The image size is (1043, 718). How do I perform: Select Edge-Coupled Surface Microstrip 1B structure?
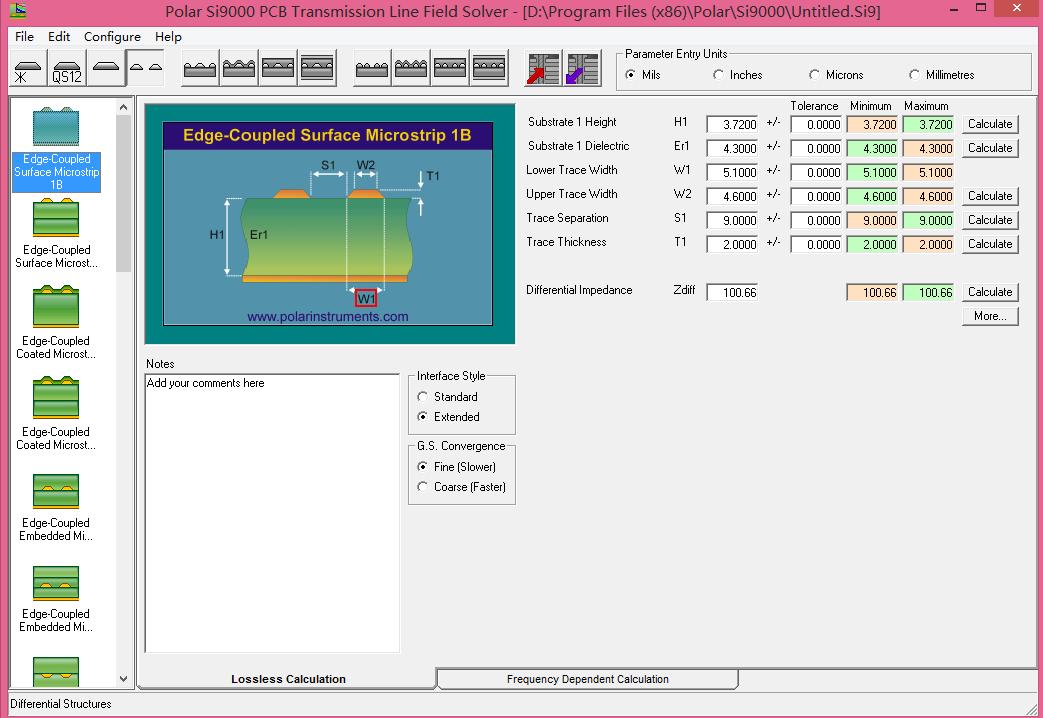coord(57,149)
